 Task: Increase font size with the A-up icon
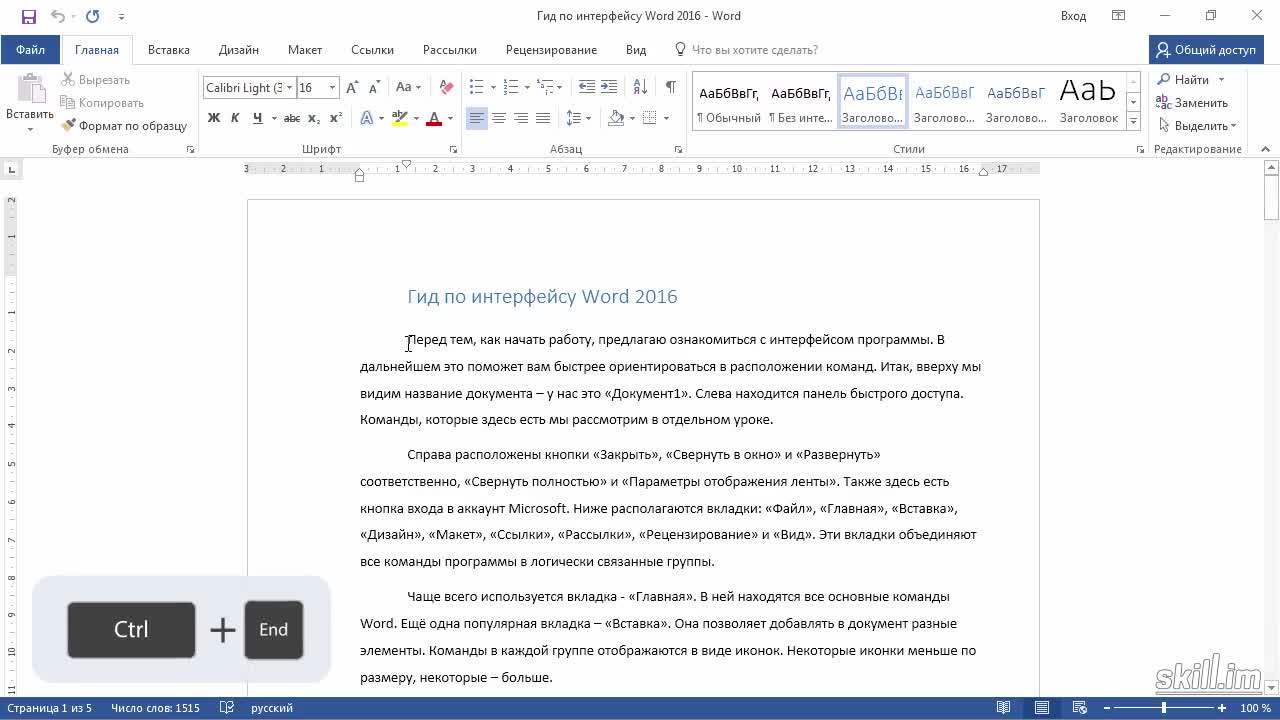[352, 88]
